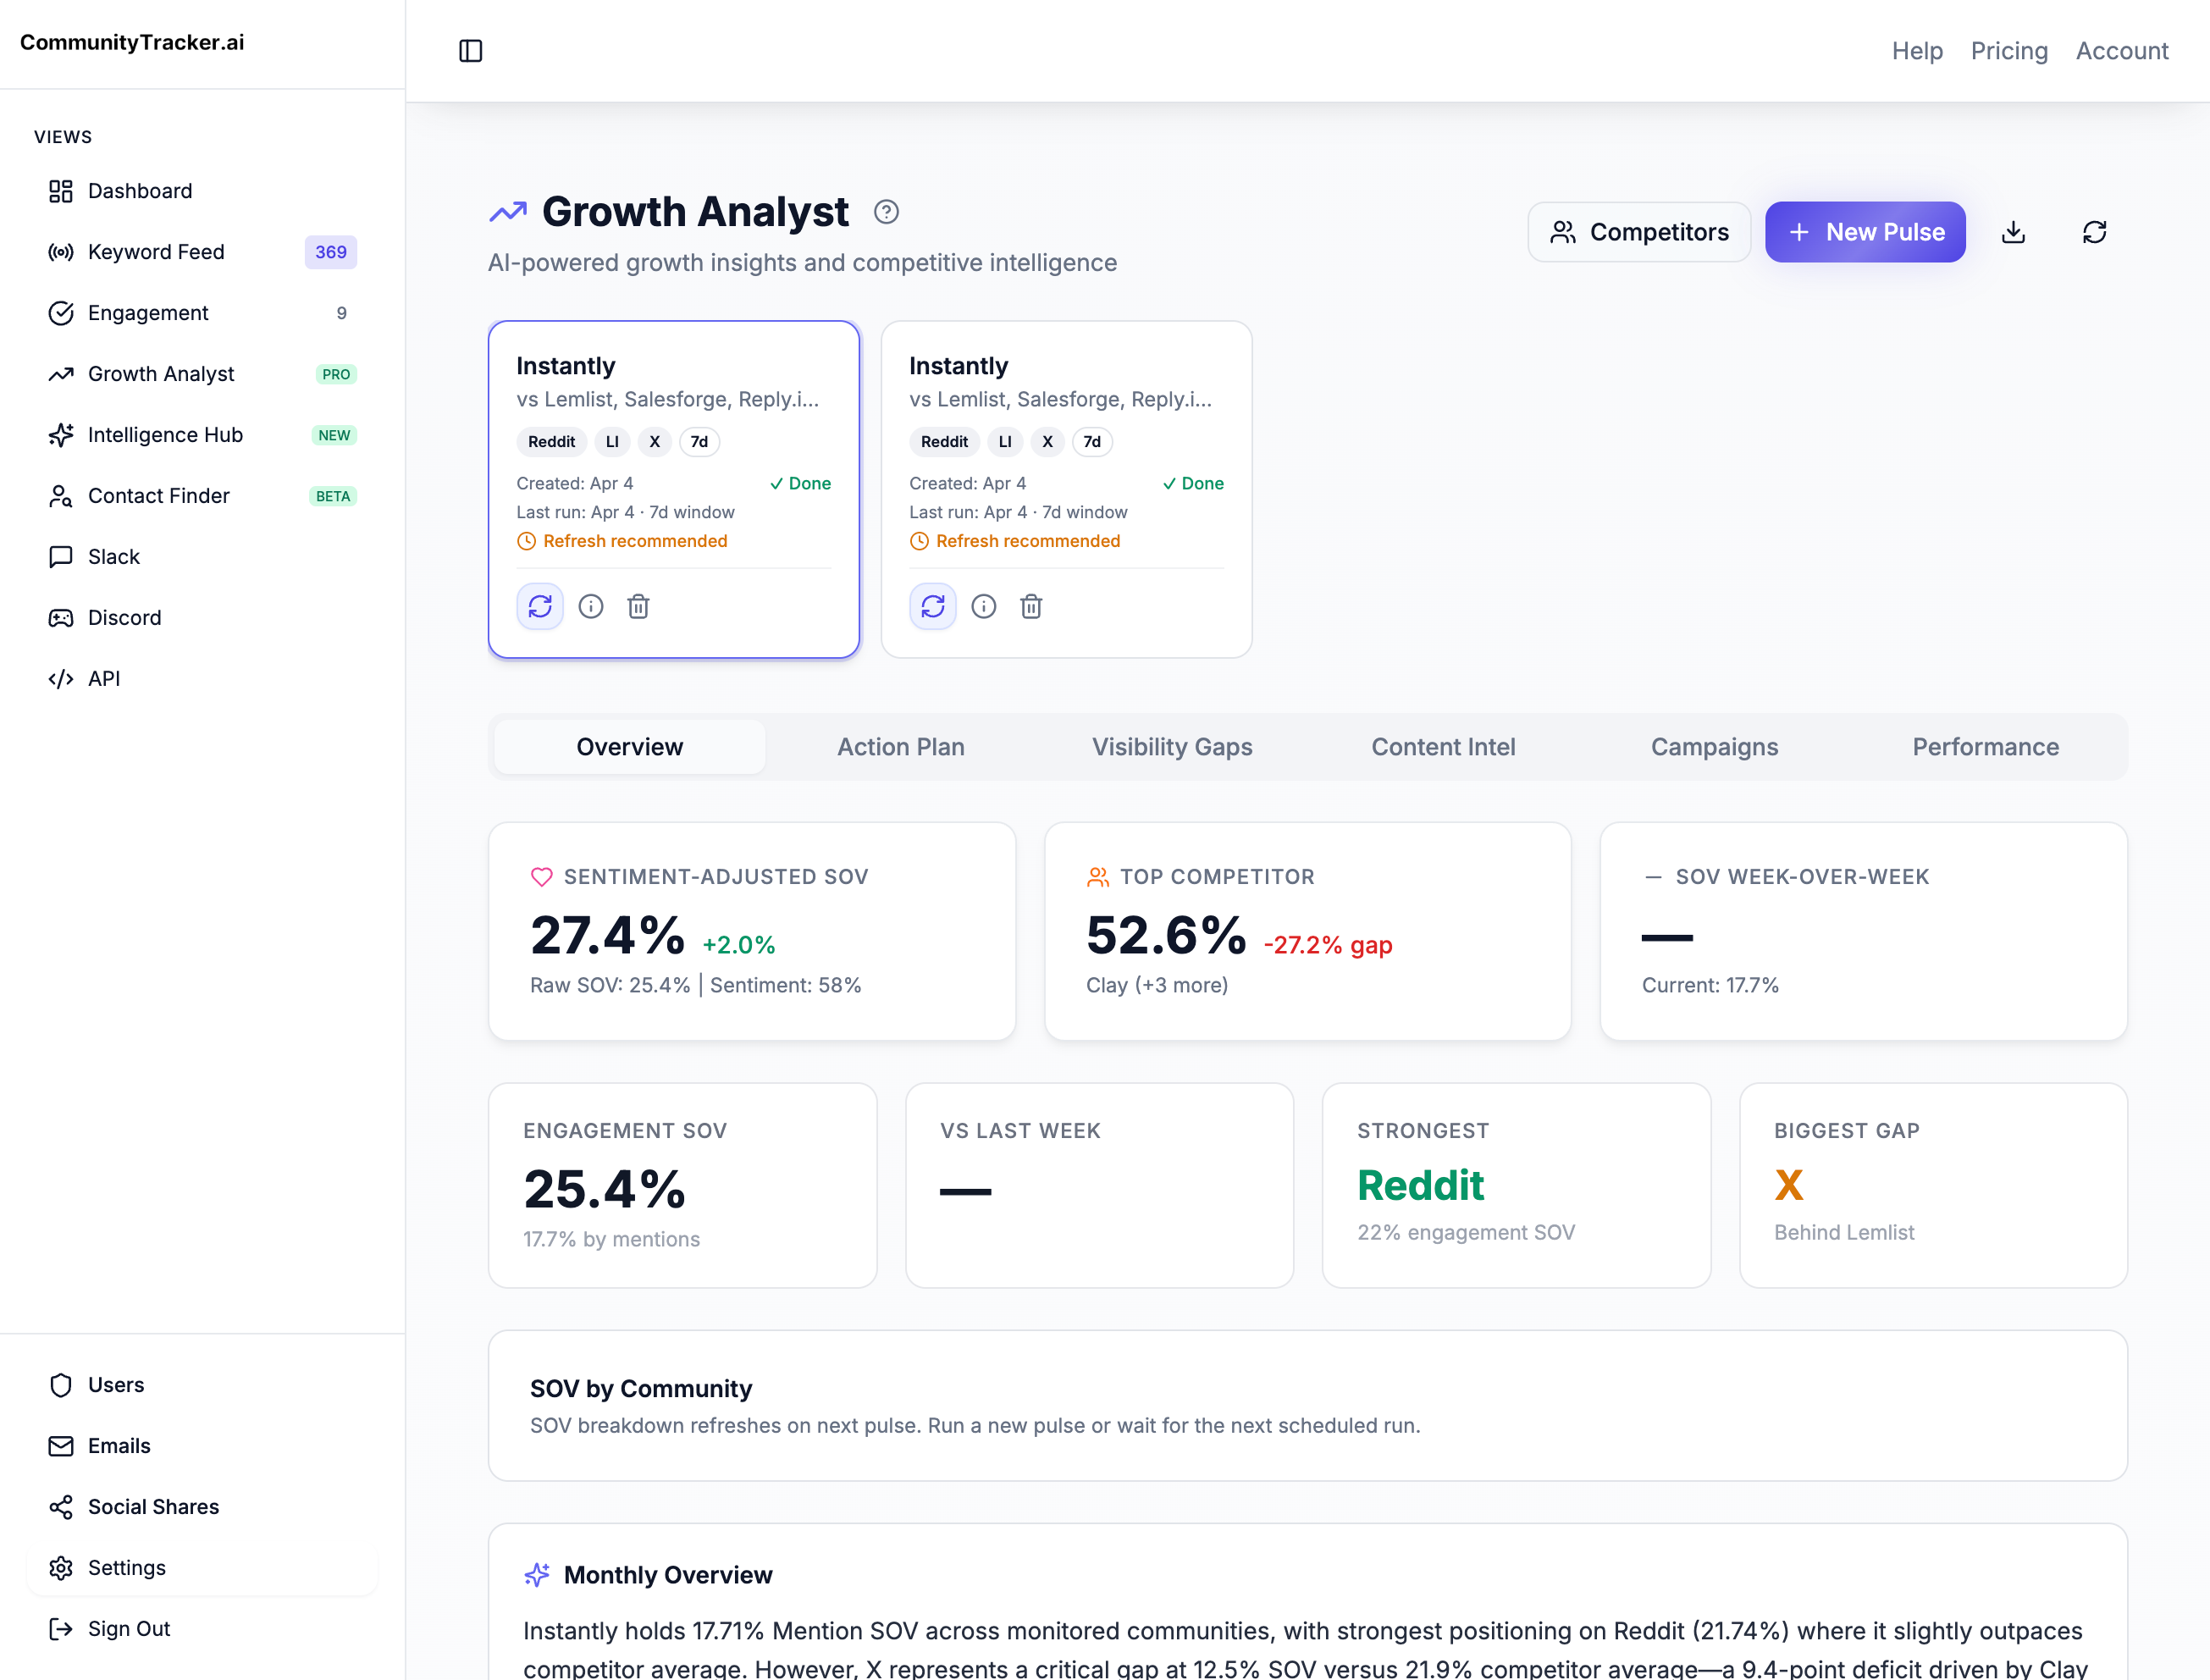Click the Contact Finder person icon

pyautogui.click(x=61, y=496)
